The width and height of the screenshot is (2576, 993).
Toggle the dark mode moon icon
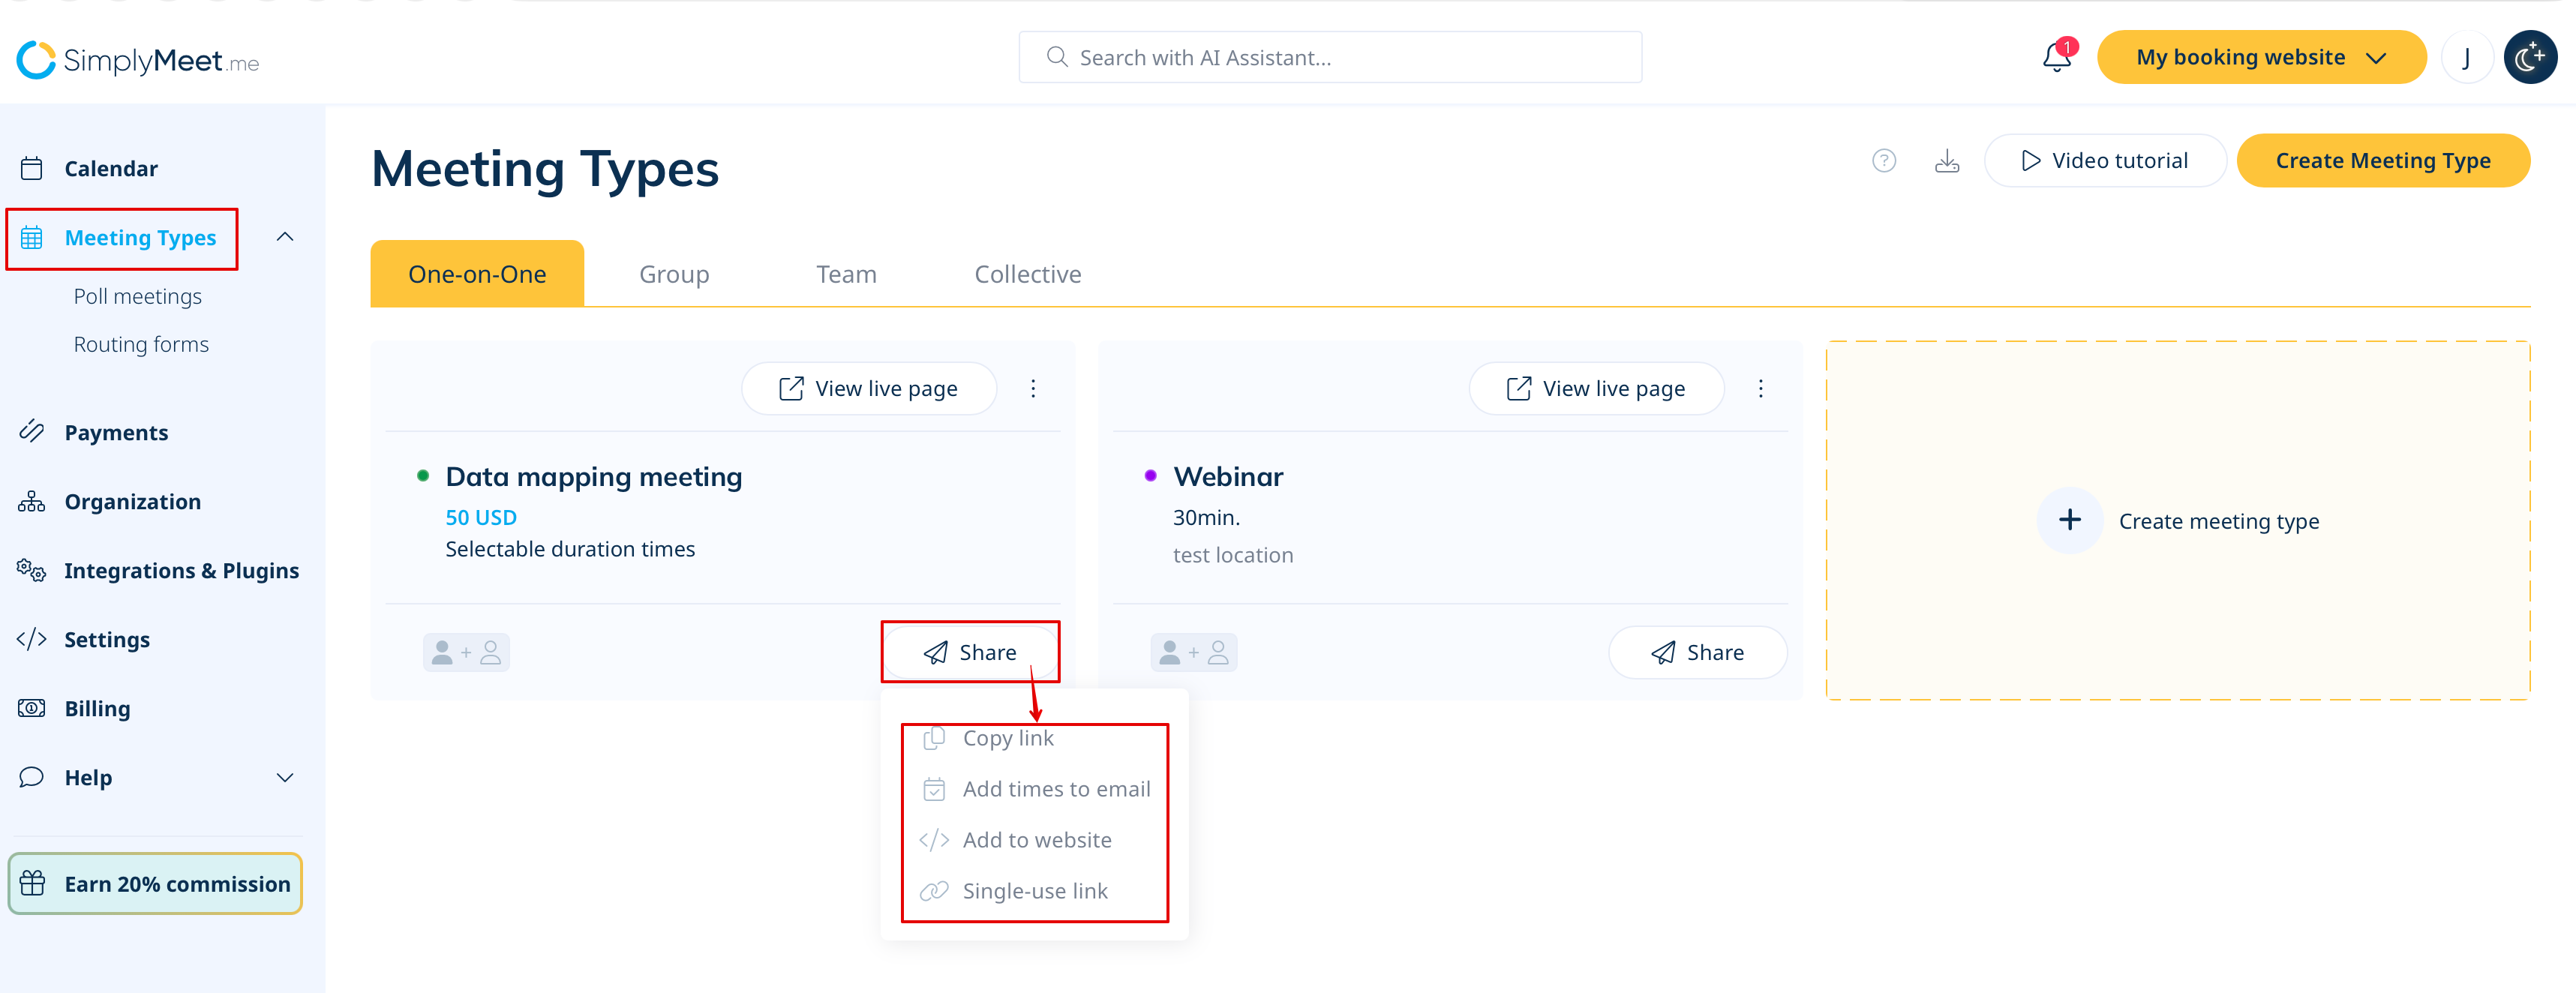[2529, 58]
